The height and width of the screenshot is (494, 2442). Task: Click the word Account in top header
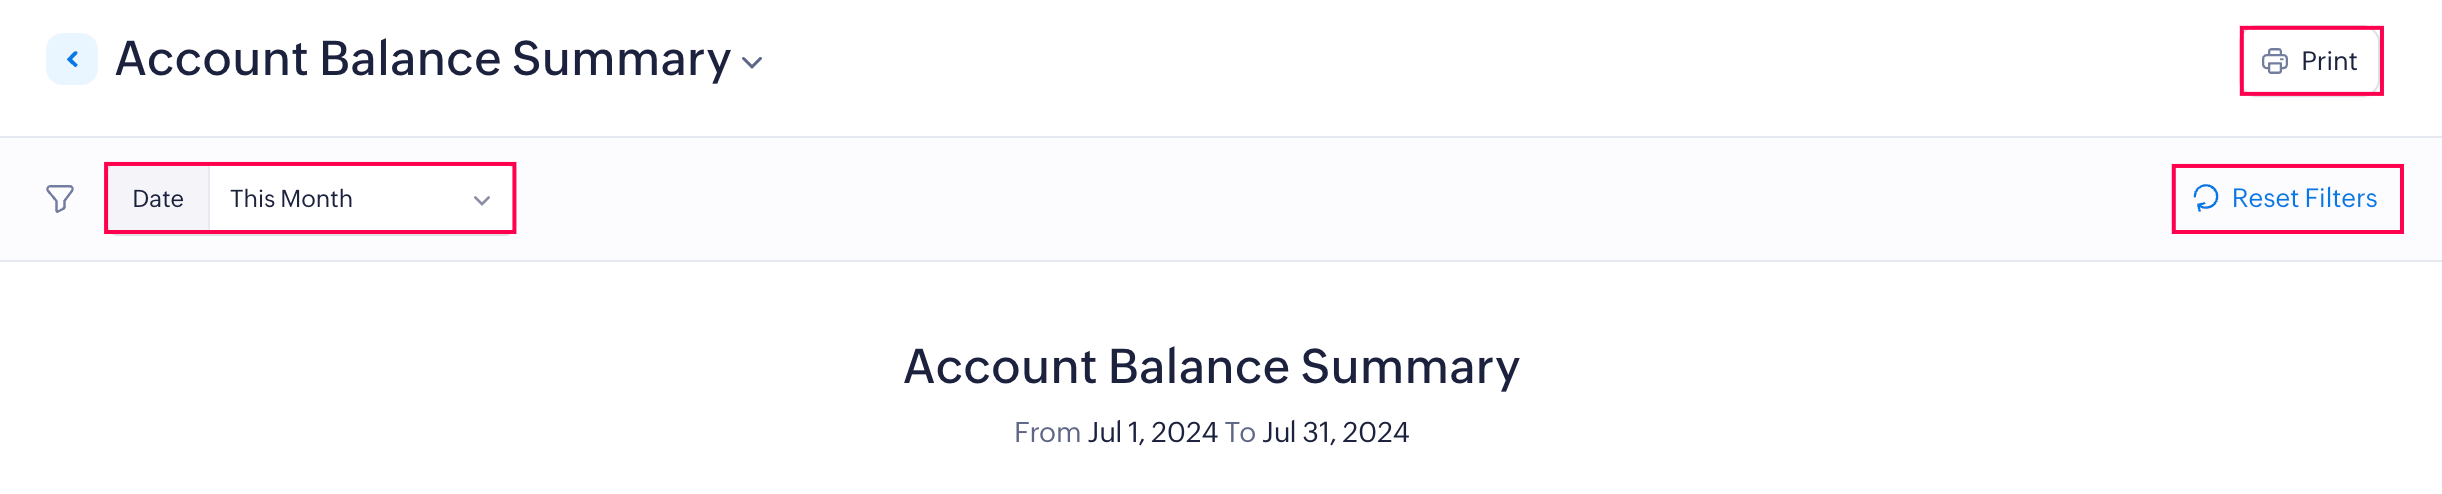211,59
